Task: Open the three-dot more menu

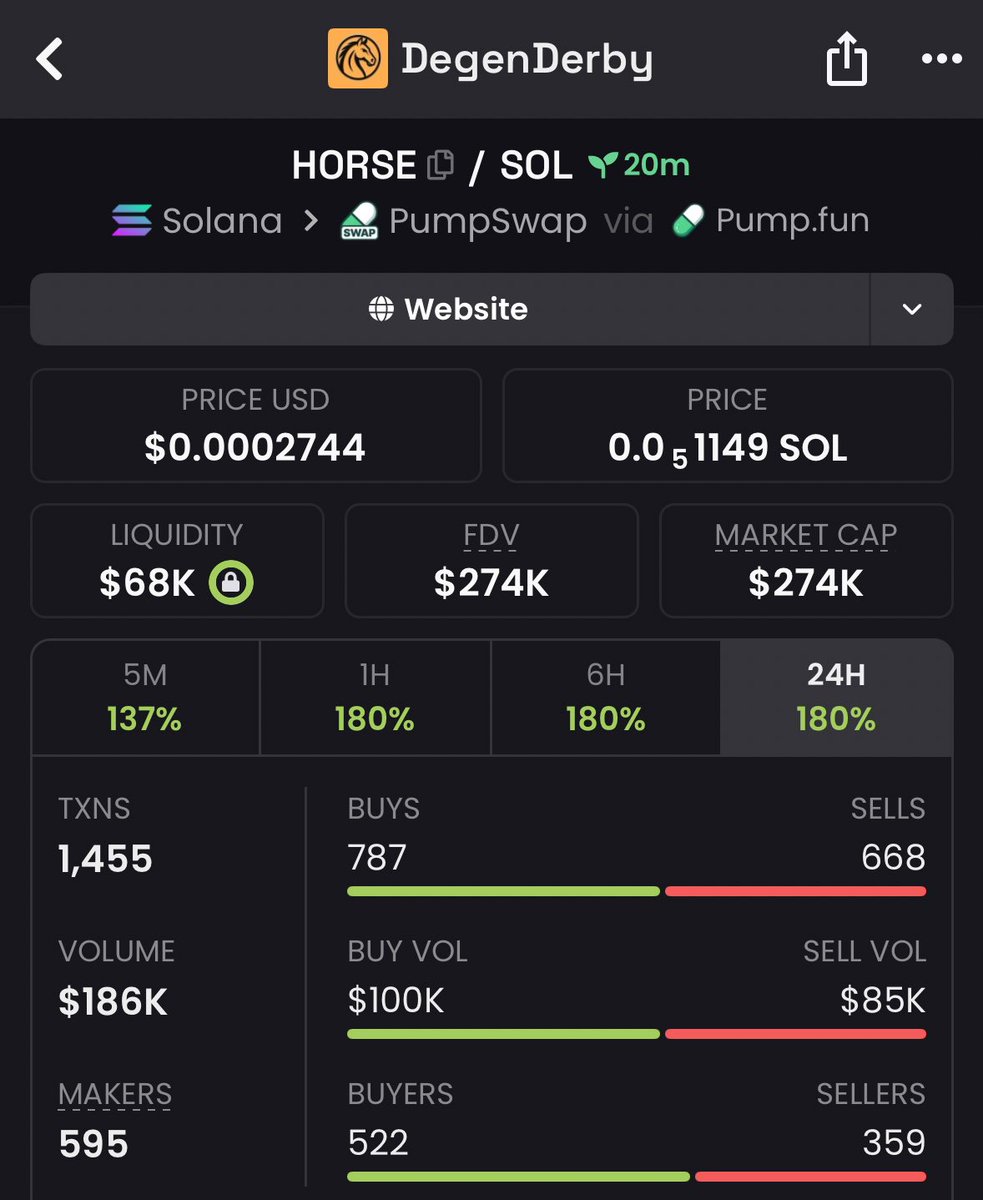Action: (941, 59)
